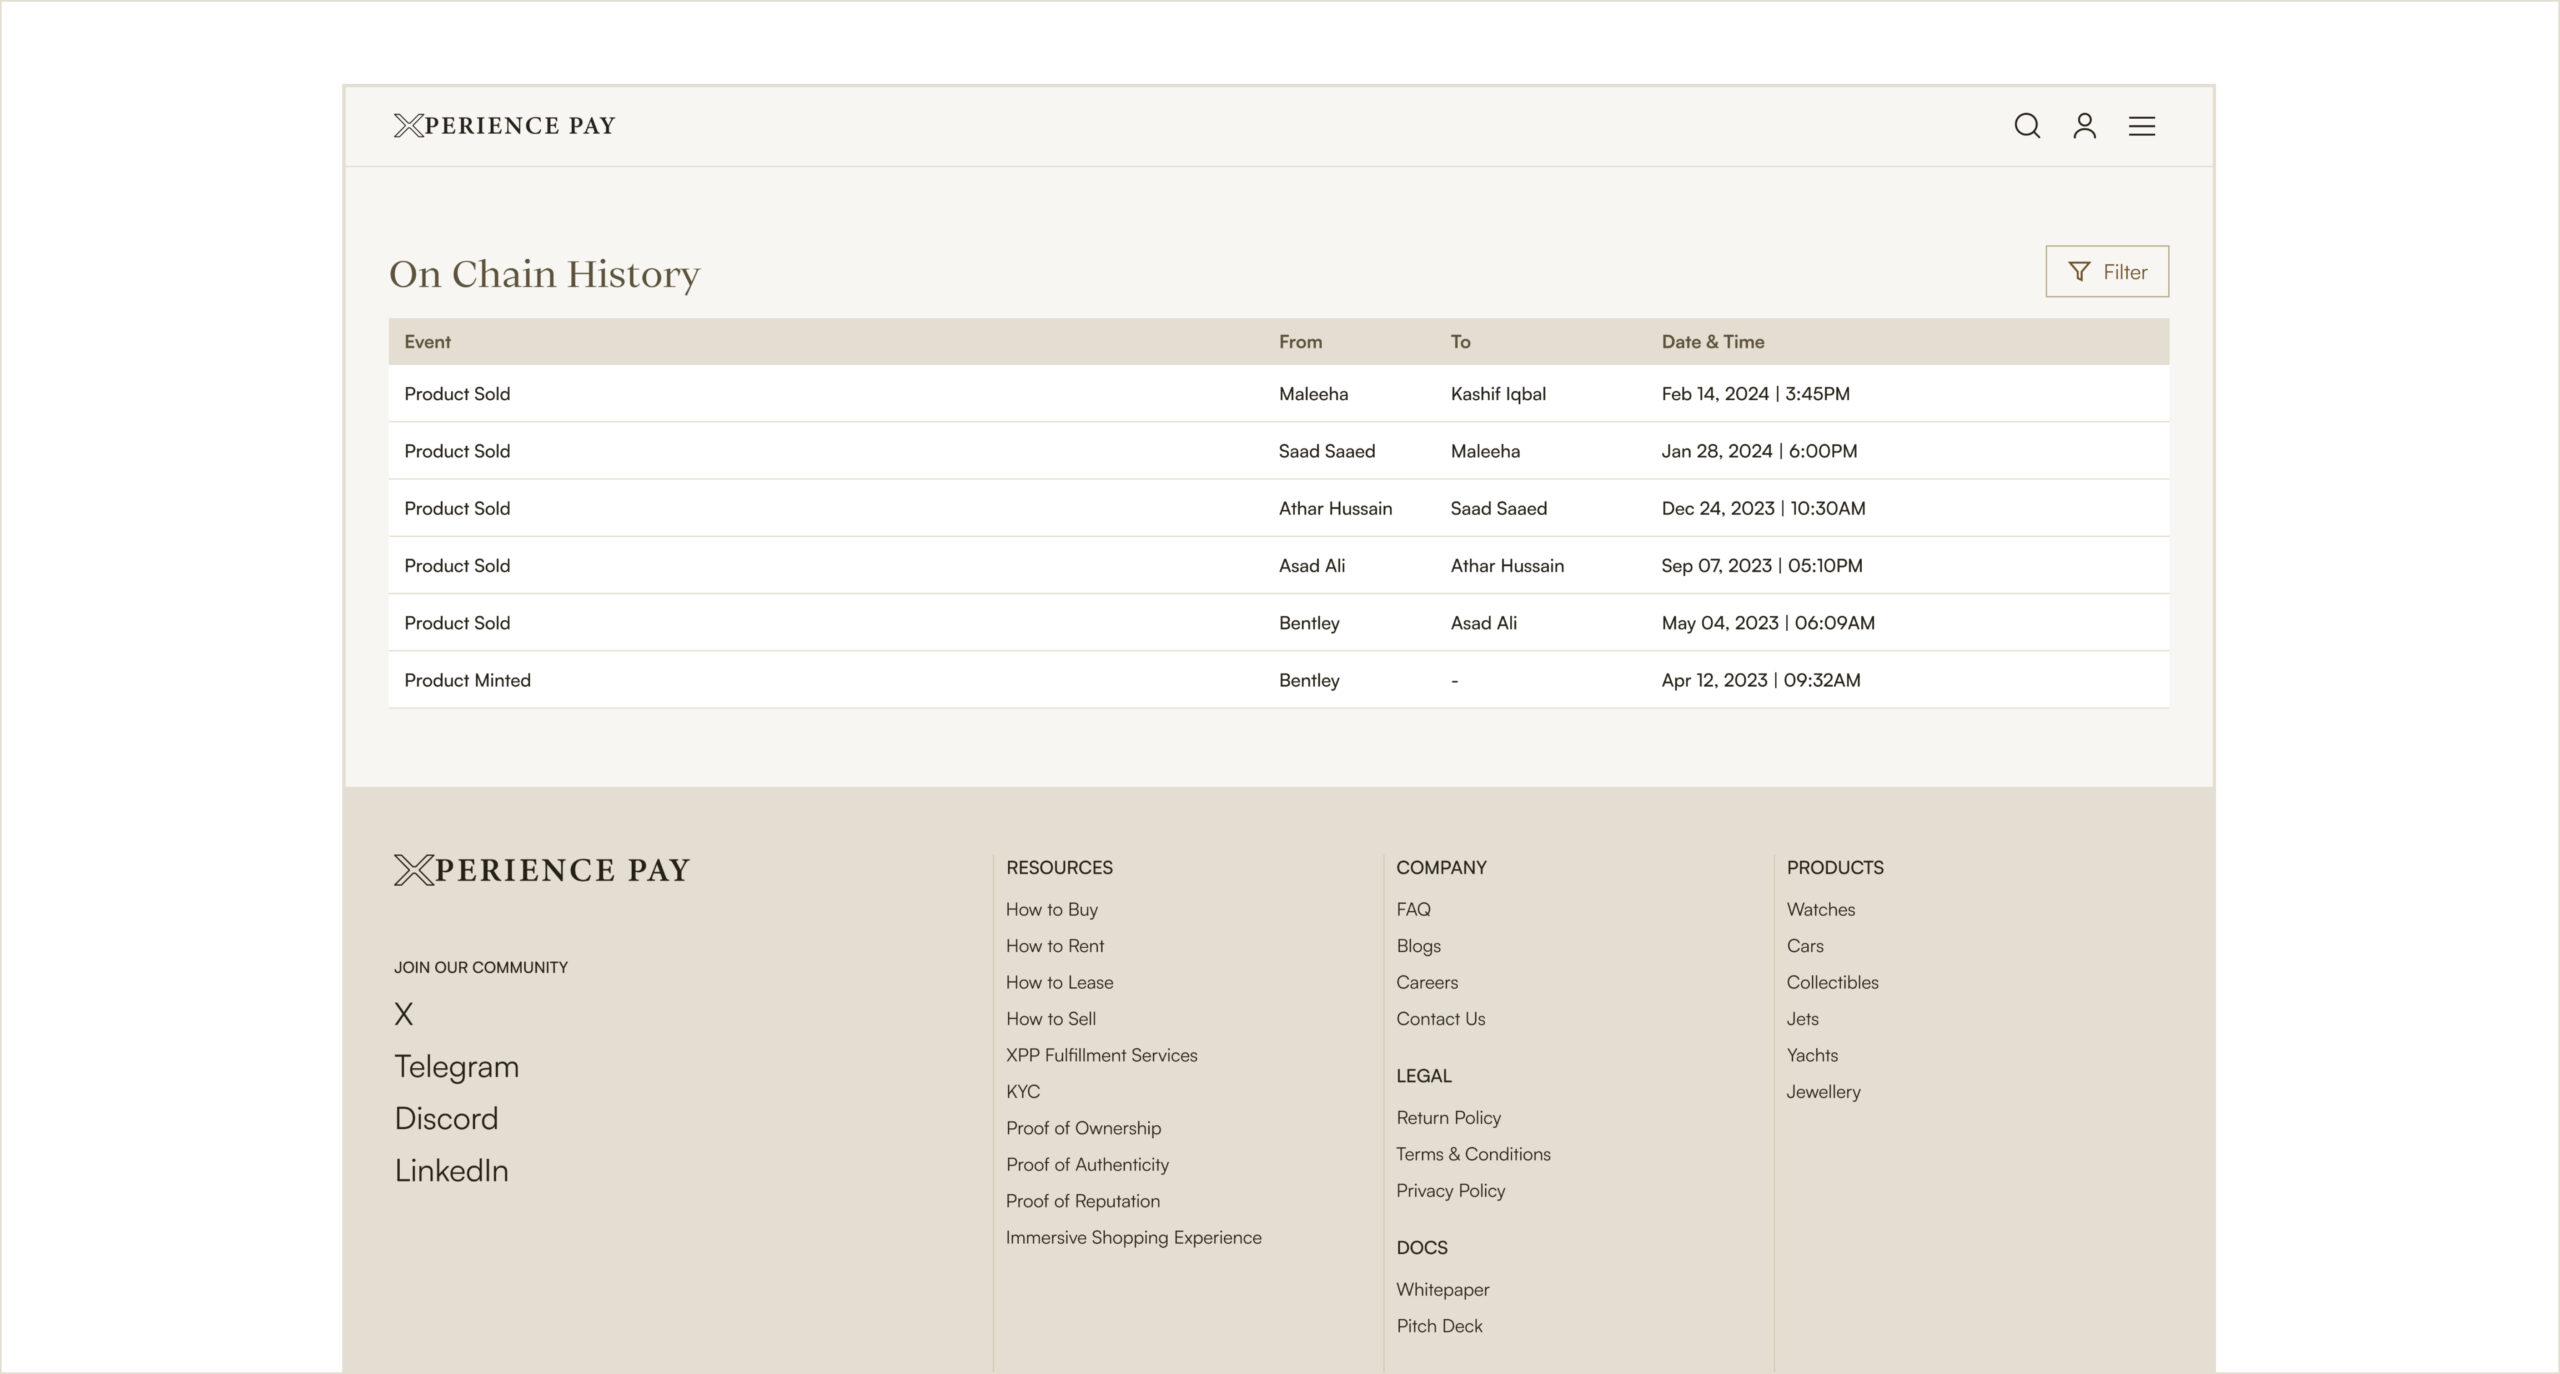The height and width of the screenshot is (1374, 2560).
Task: Browse the Yachts products link
Action: 1812,1055
